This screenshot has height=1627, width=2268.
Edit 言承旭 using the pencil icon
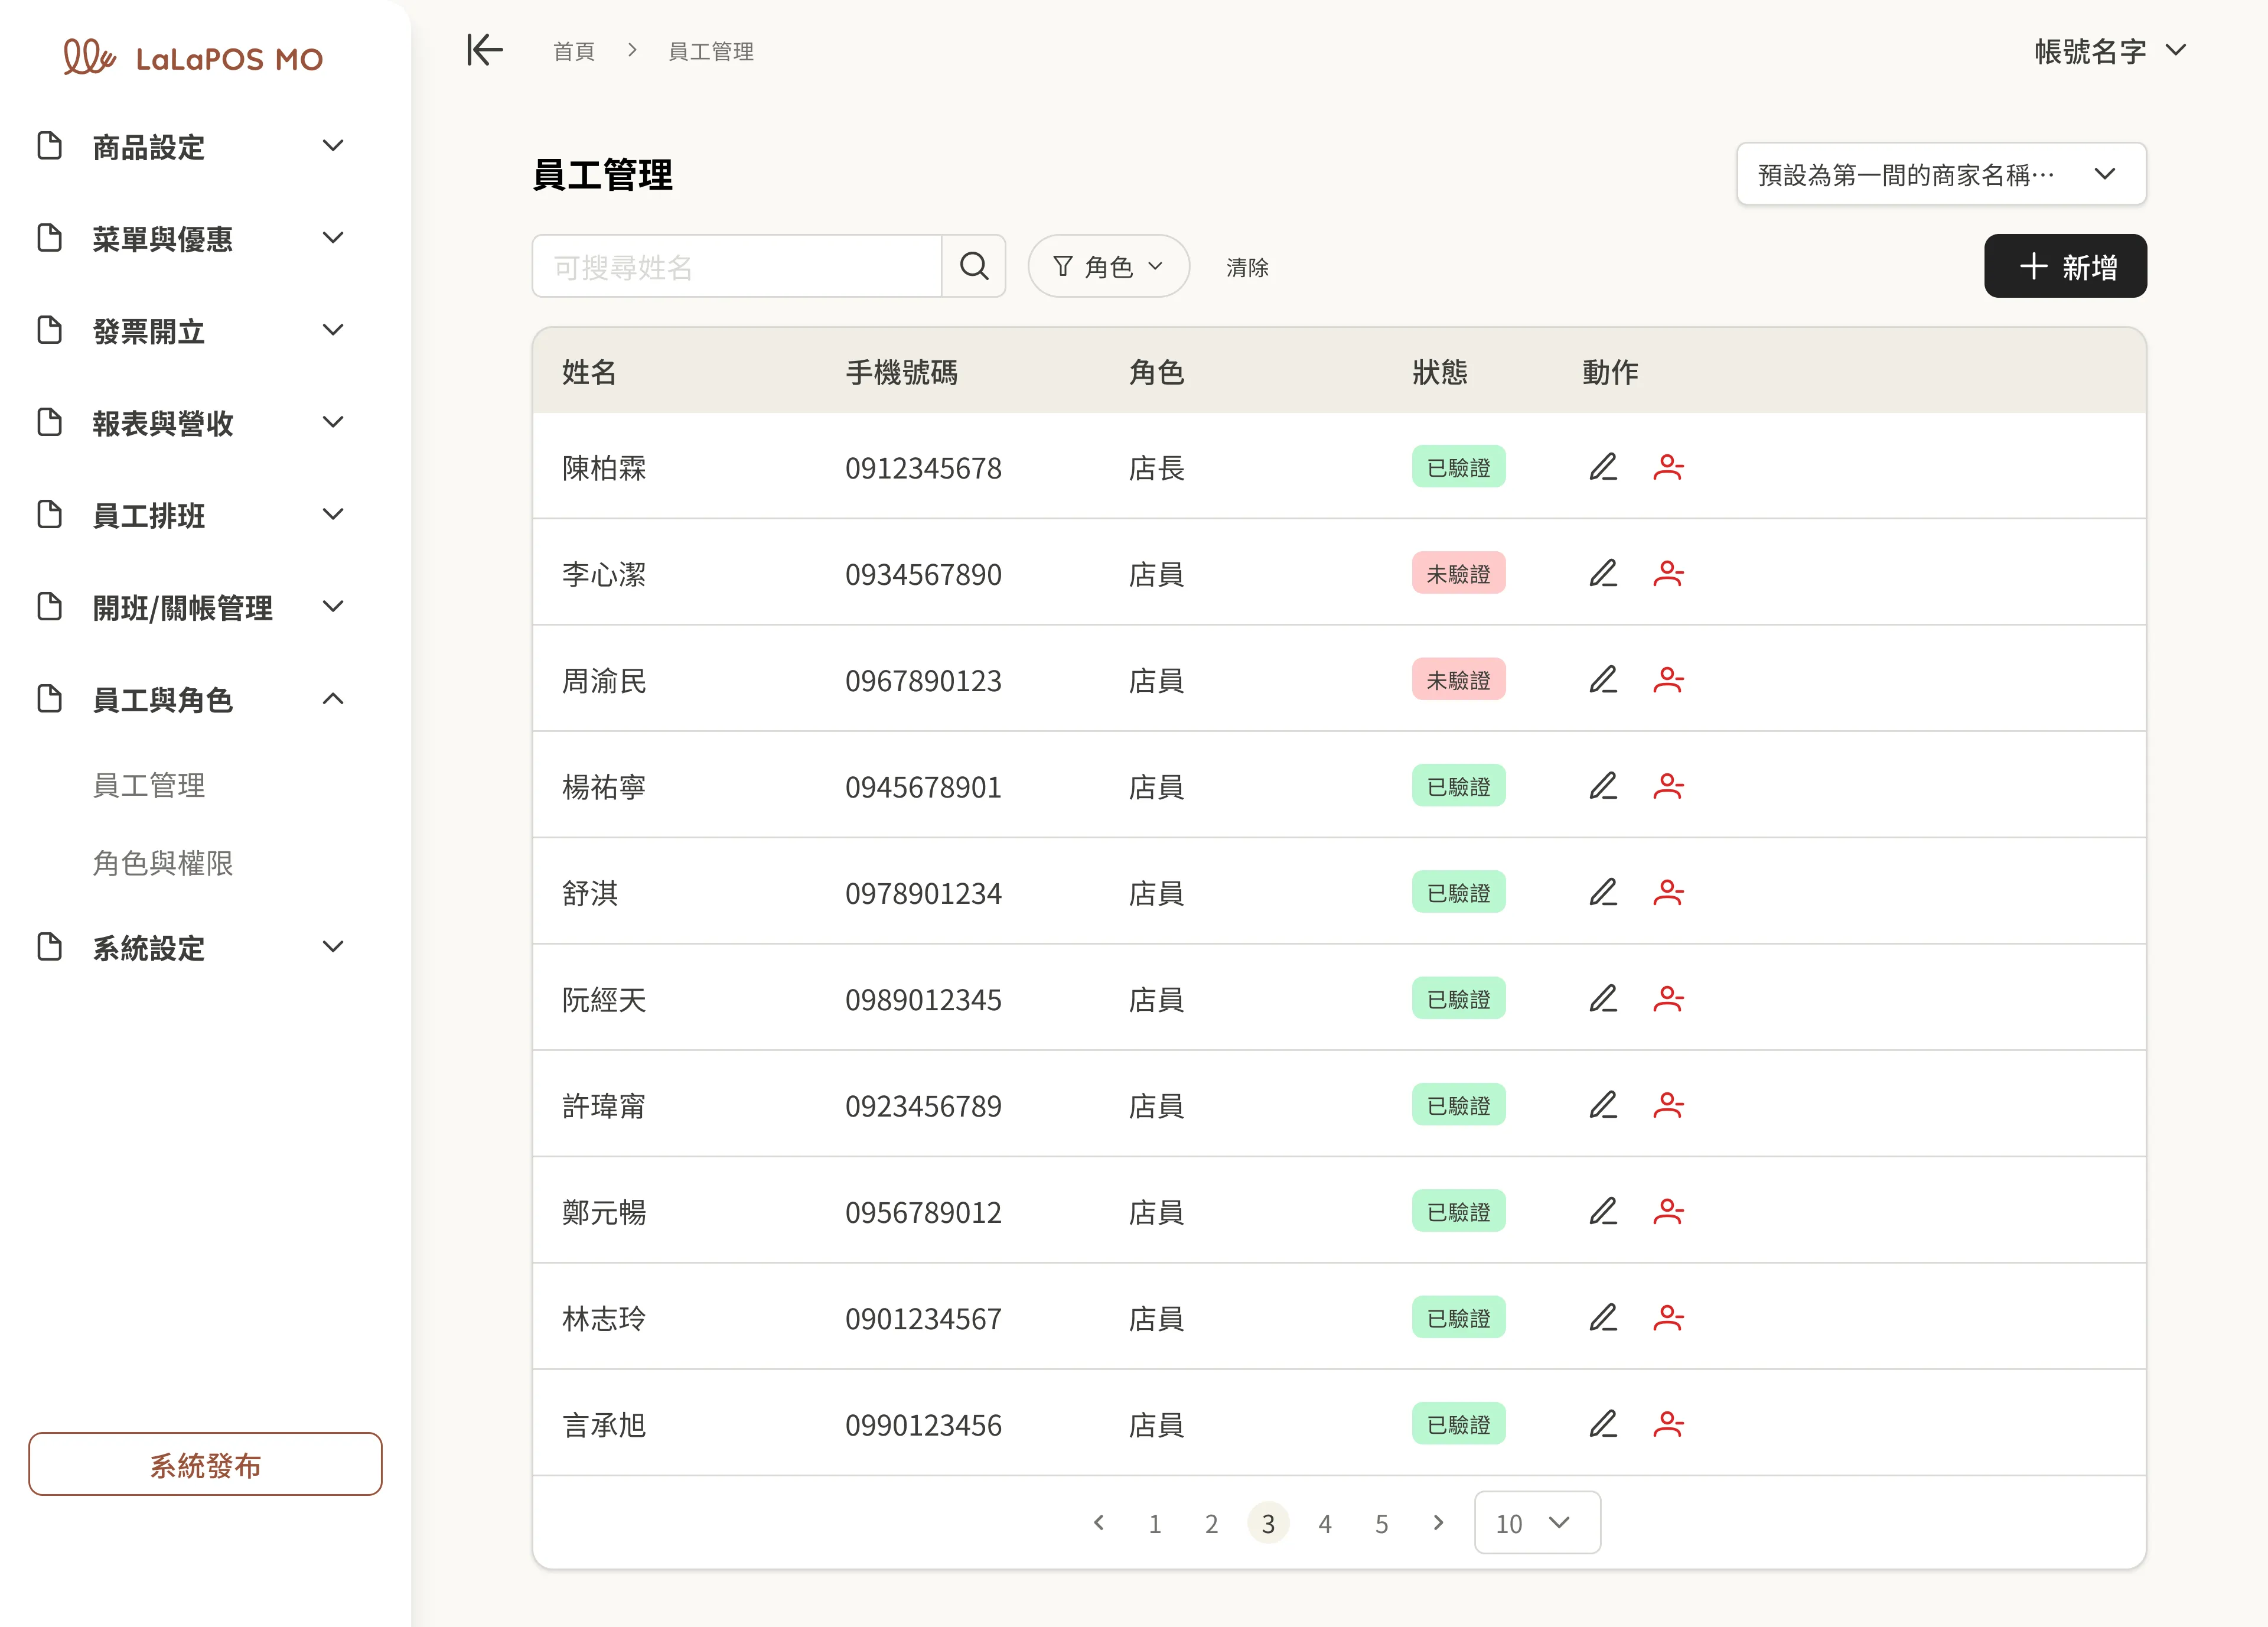pos(1603,1423)
